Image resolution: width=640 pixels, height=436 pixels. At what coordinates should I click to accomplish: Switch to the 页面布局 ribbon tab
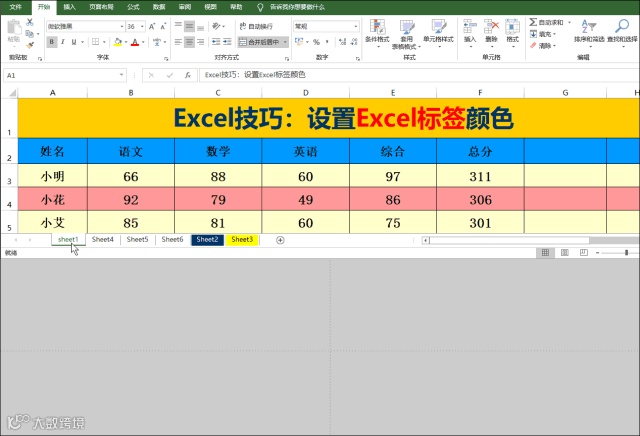(x=101, y=7)
